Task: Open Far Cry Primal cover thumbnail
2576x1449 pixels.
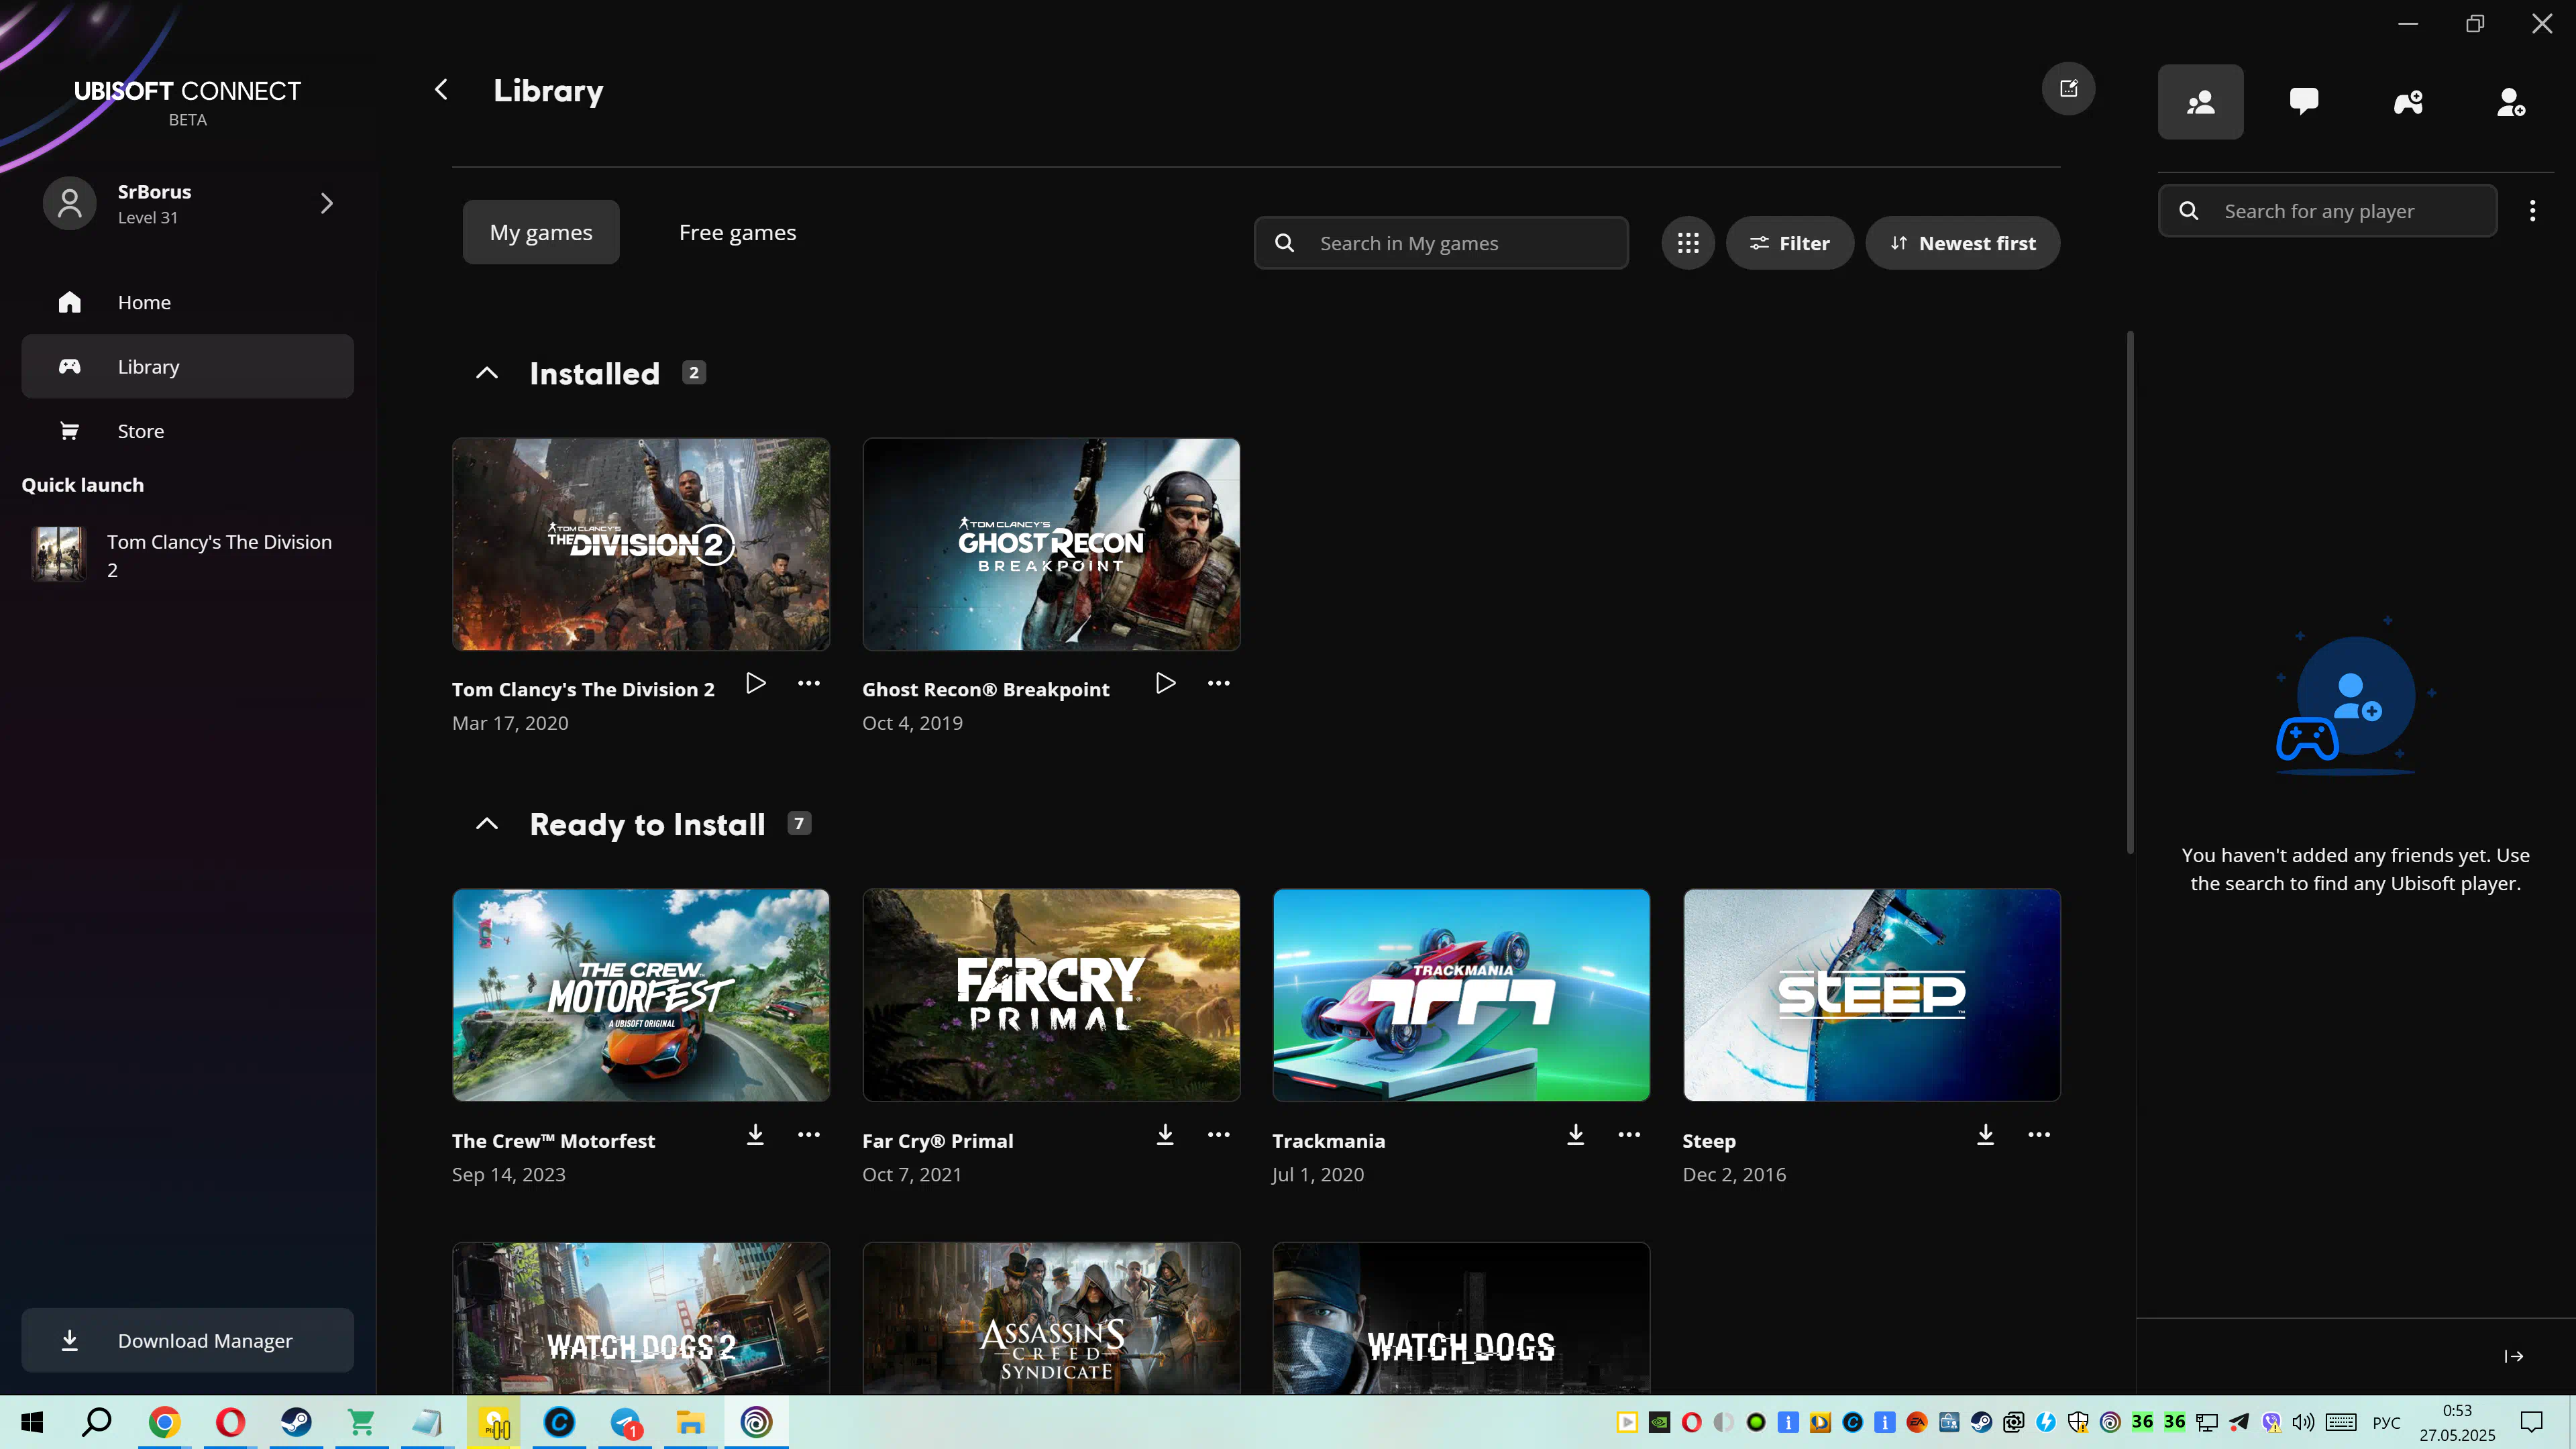Action: click(1051, 995)
